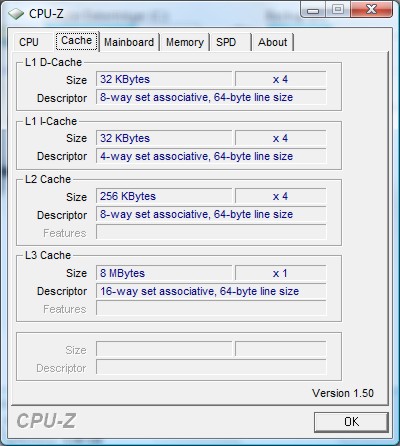This screenshot has height=446, width=400.
Task: Click the Version 1.50 text
Action: (x=343, y=393)
